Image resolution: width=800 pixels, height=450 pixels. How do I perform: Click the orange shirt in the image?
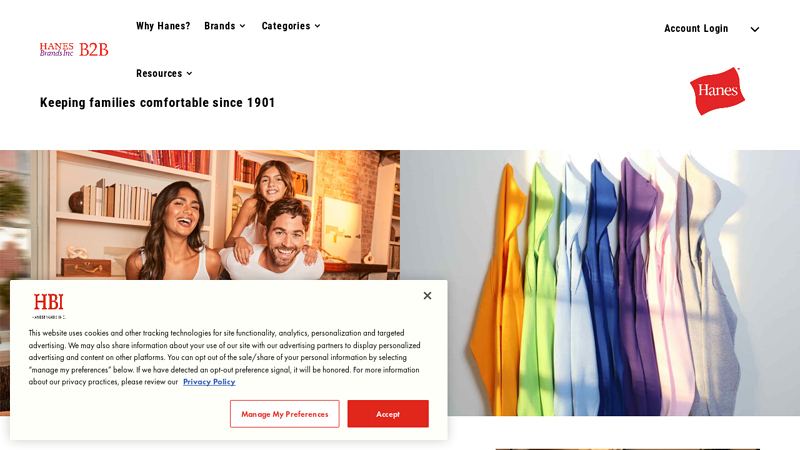[497, 291]
